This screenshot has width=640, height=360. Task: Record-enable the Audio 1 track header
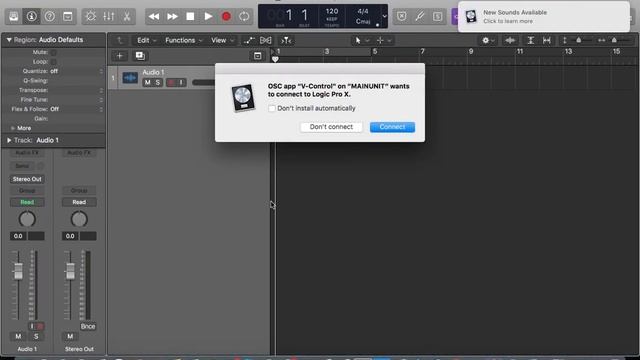171,82
